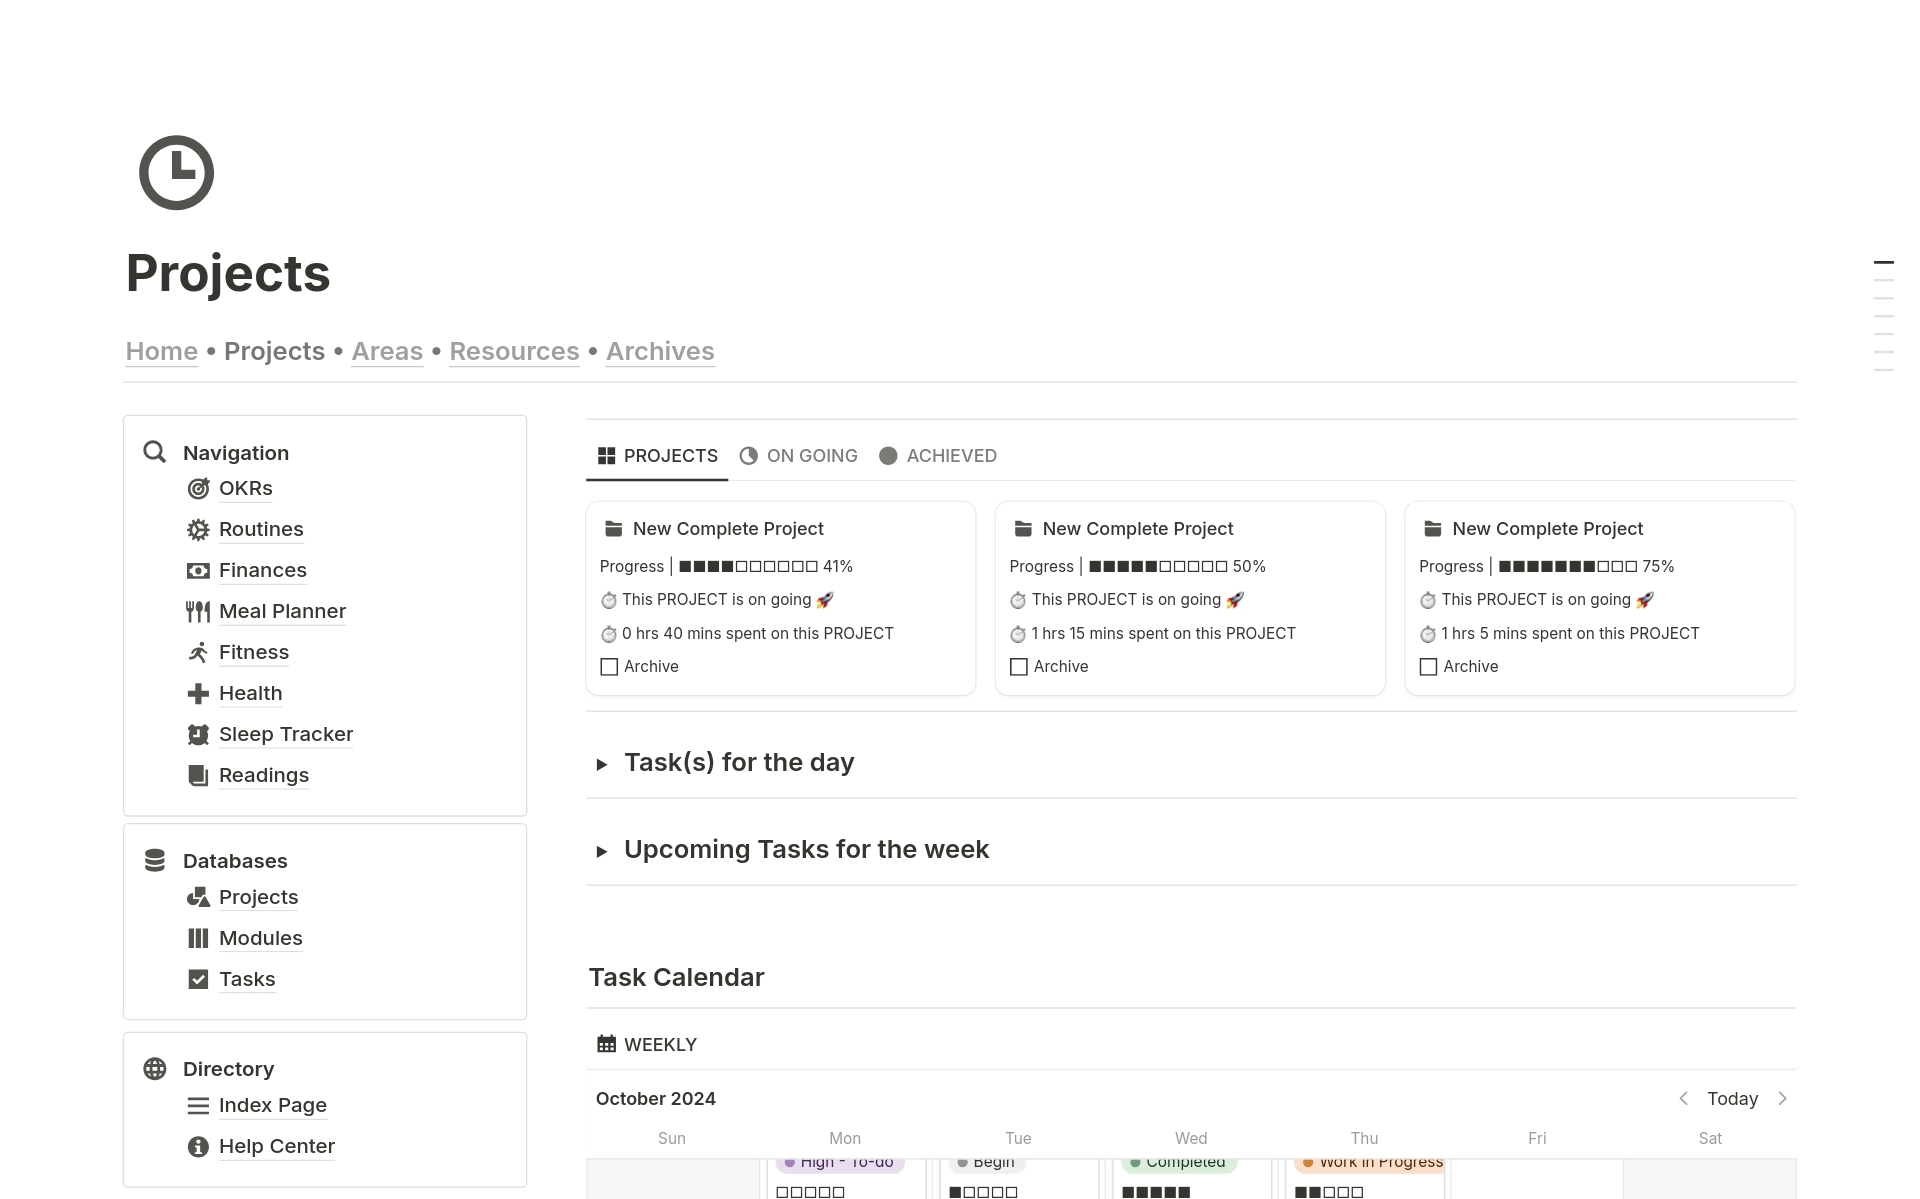Click the Readings book icon
The height and width of the screenshot is (1199, 1920).
[x=198, y=775]
